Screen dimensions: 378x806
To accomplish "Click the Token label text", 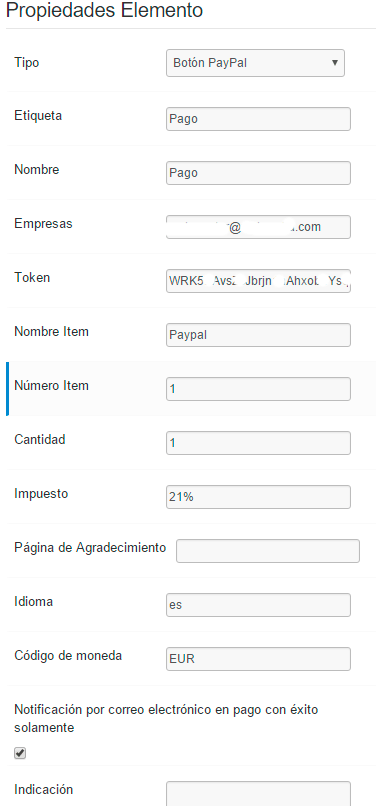I will pyautogui.click(x=32, y=278).
